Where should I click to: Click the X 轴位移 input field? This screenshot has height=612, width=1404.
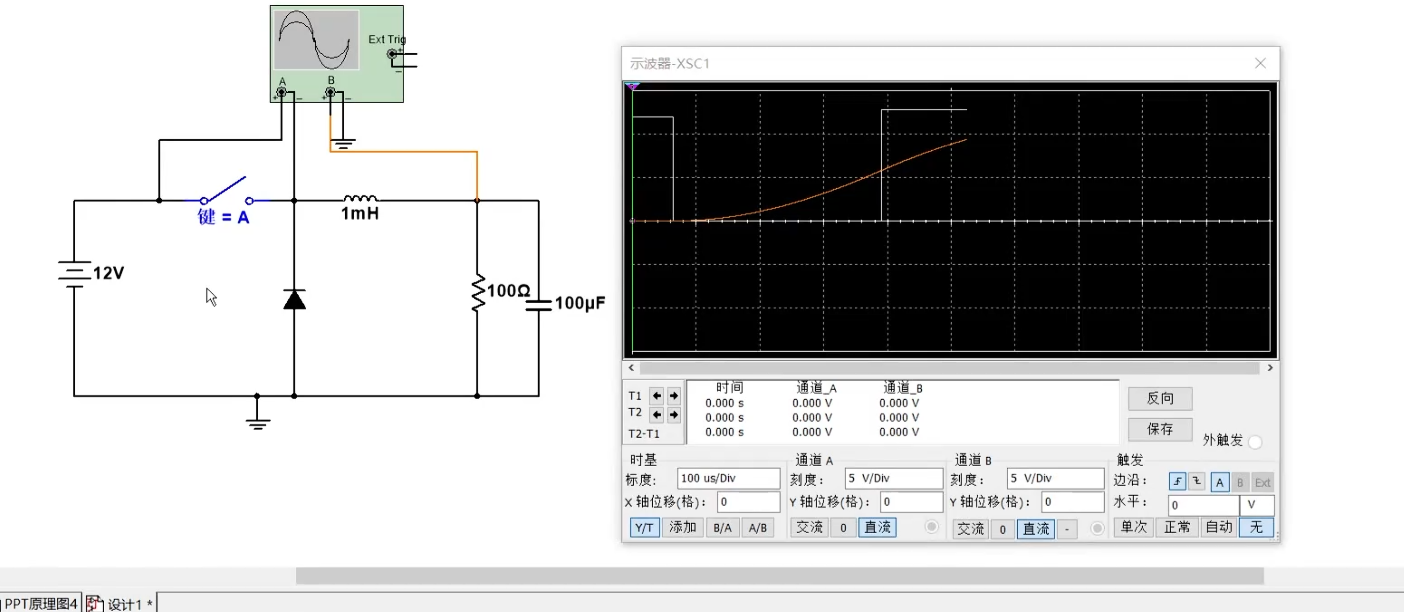[748, 502]
